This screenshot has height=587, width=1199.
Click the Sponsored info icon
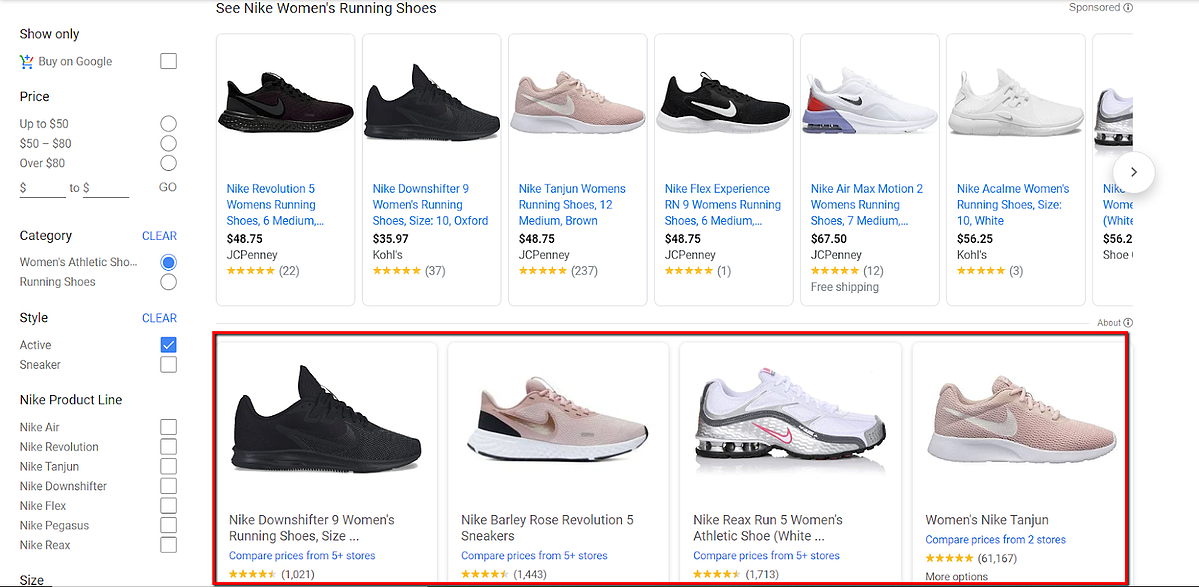pyautogui.click(x=1128, y=7)
